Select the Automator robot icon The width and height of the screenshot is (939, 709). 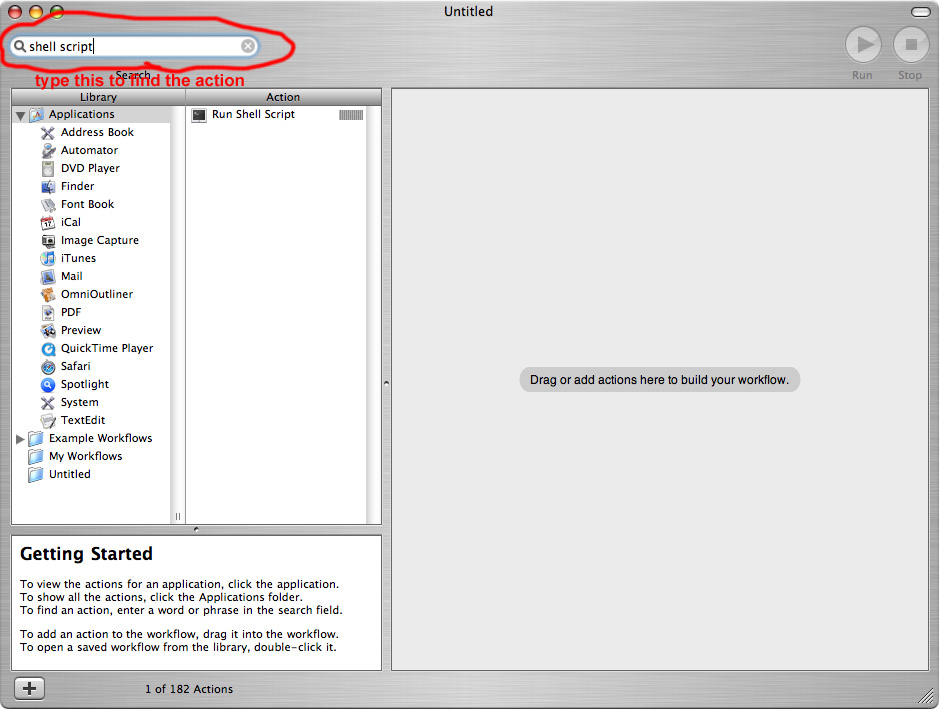pos(48,150)
